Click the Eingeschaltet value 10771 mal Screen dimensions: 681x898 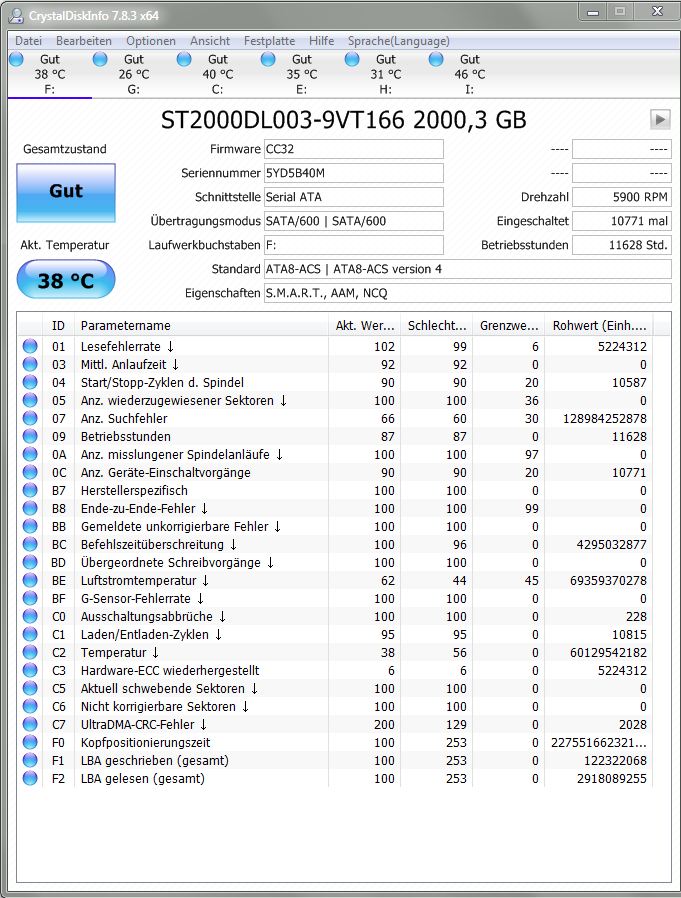coord(621,221)
